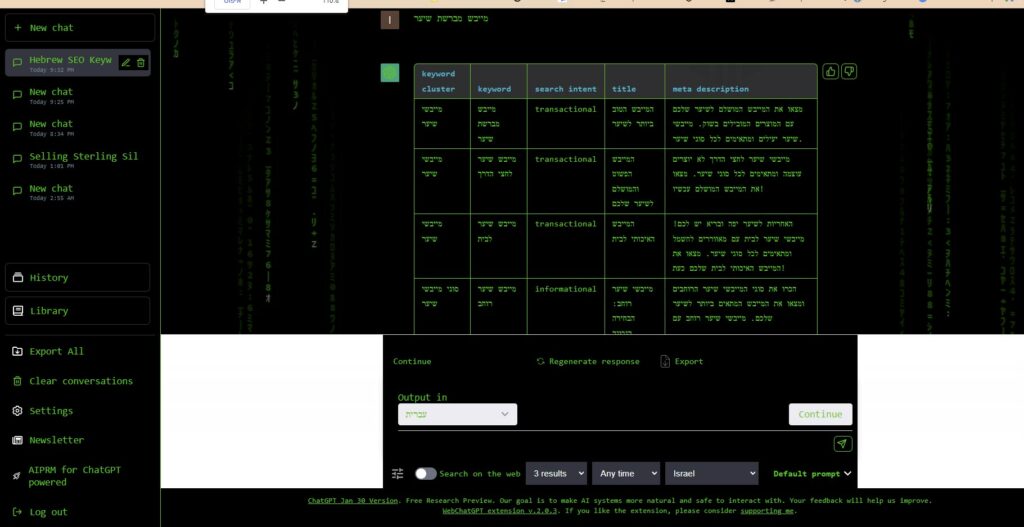Change the Israel region dropdown
Image resolution: width=1024 pixels, height=527 pixels.
(712, 474)
